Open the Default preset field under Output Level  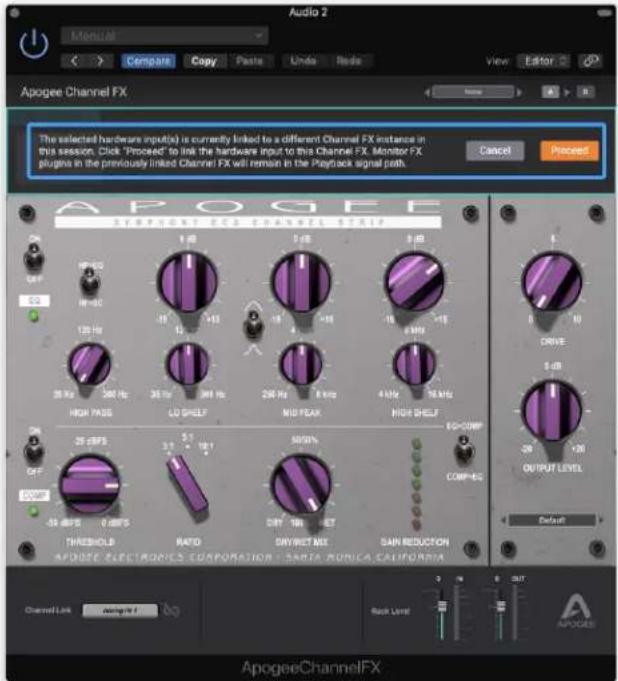coord(552,520)
